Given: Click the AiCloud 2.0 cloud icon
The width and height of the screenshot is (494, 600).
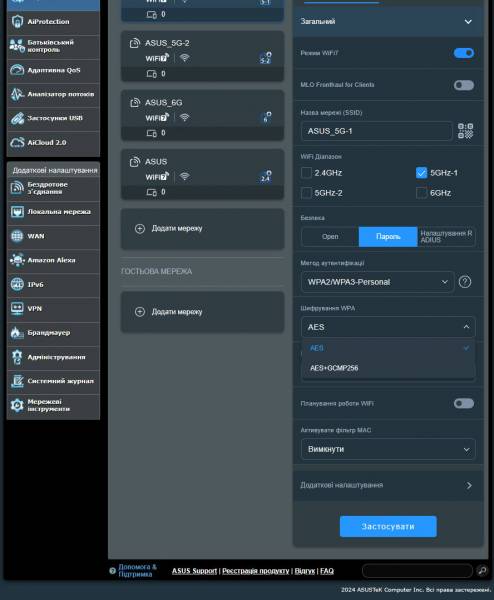Looking at the screenshot, I should [x=17, y=142].
